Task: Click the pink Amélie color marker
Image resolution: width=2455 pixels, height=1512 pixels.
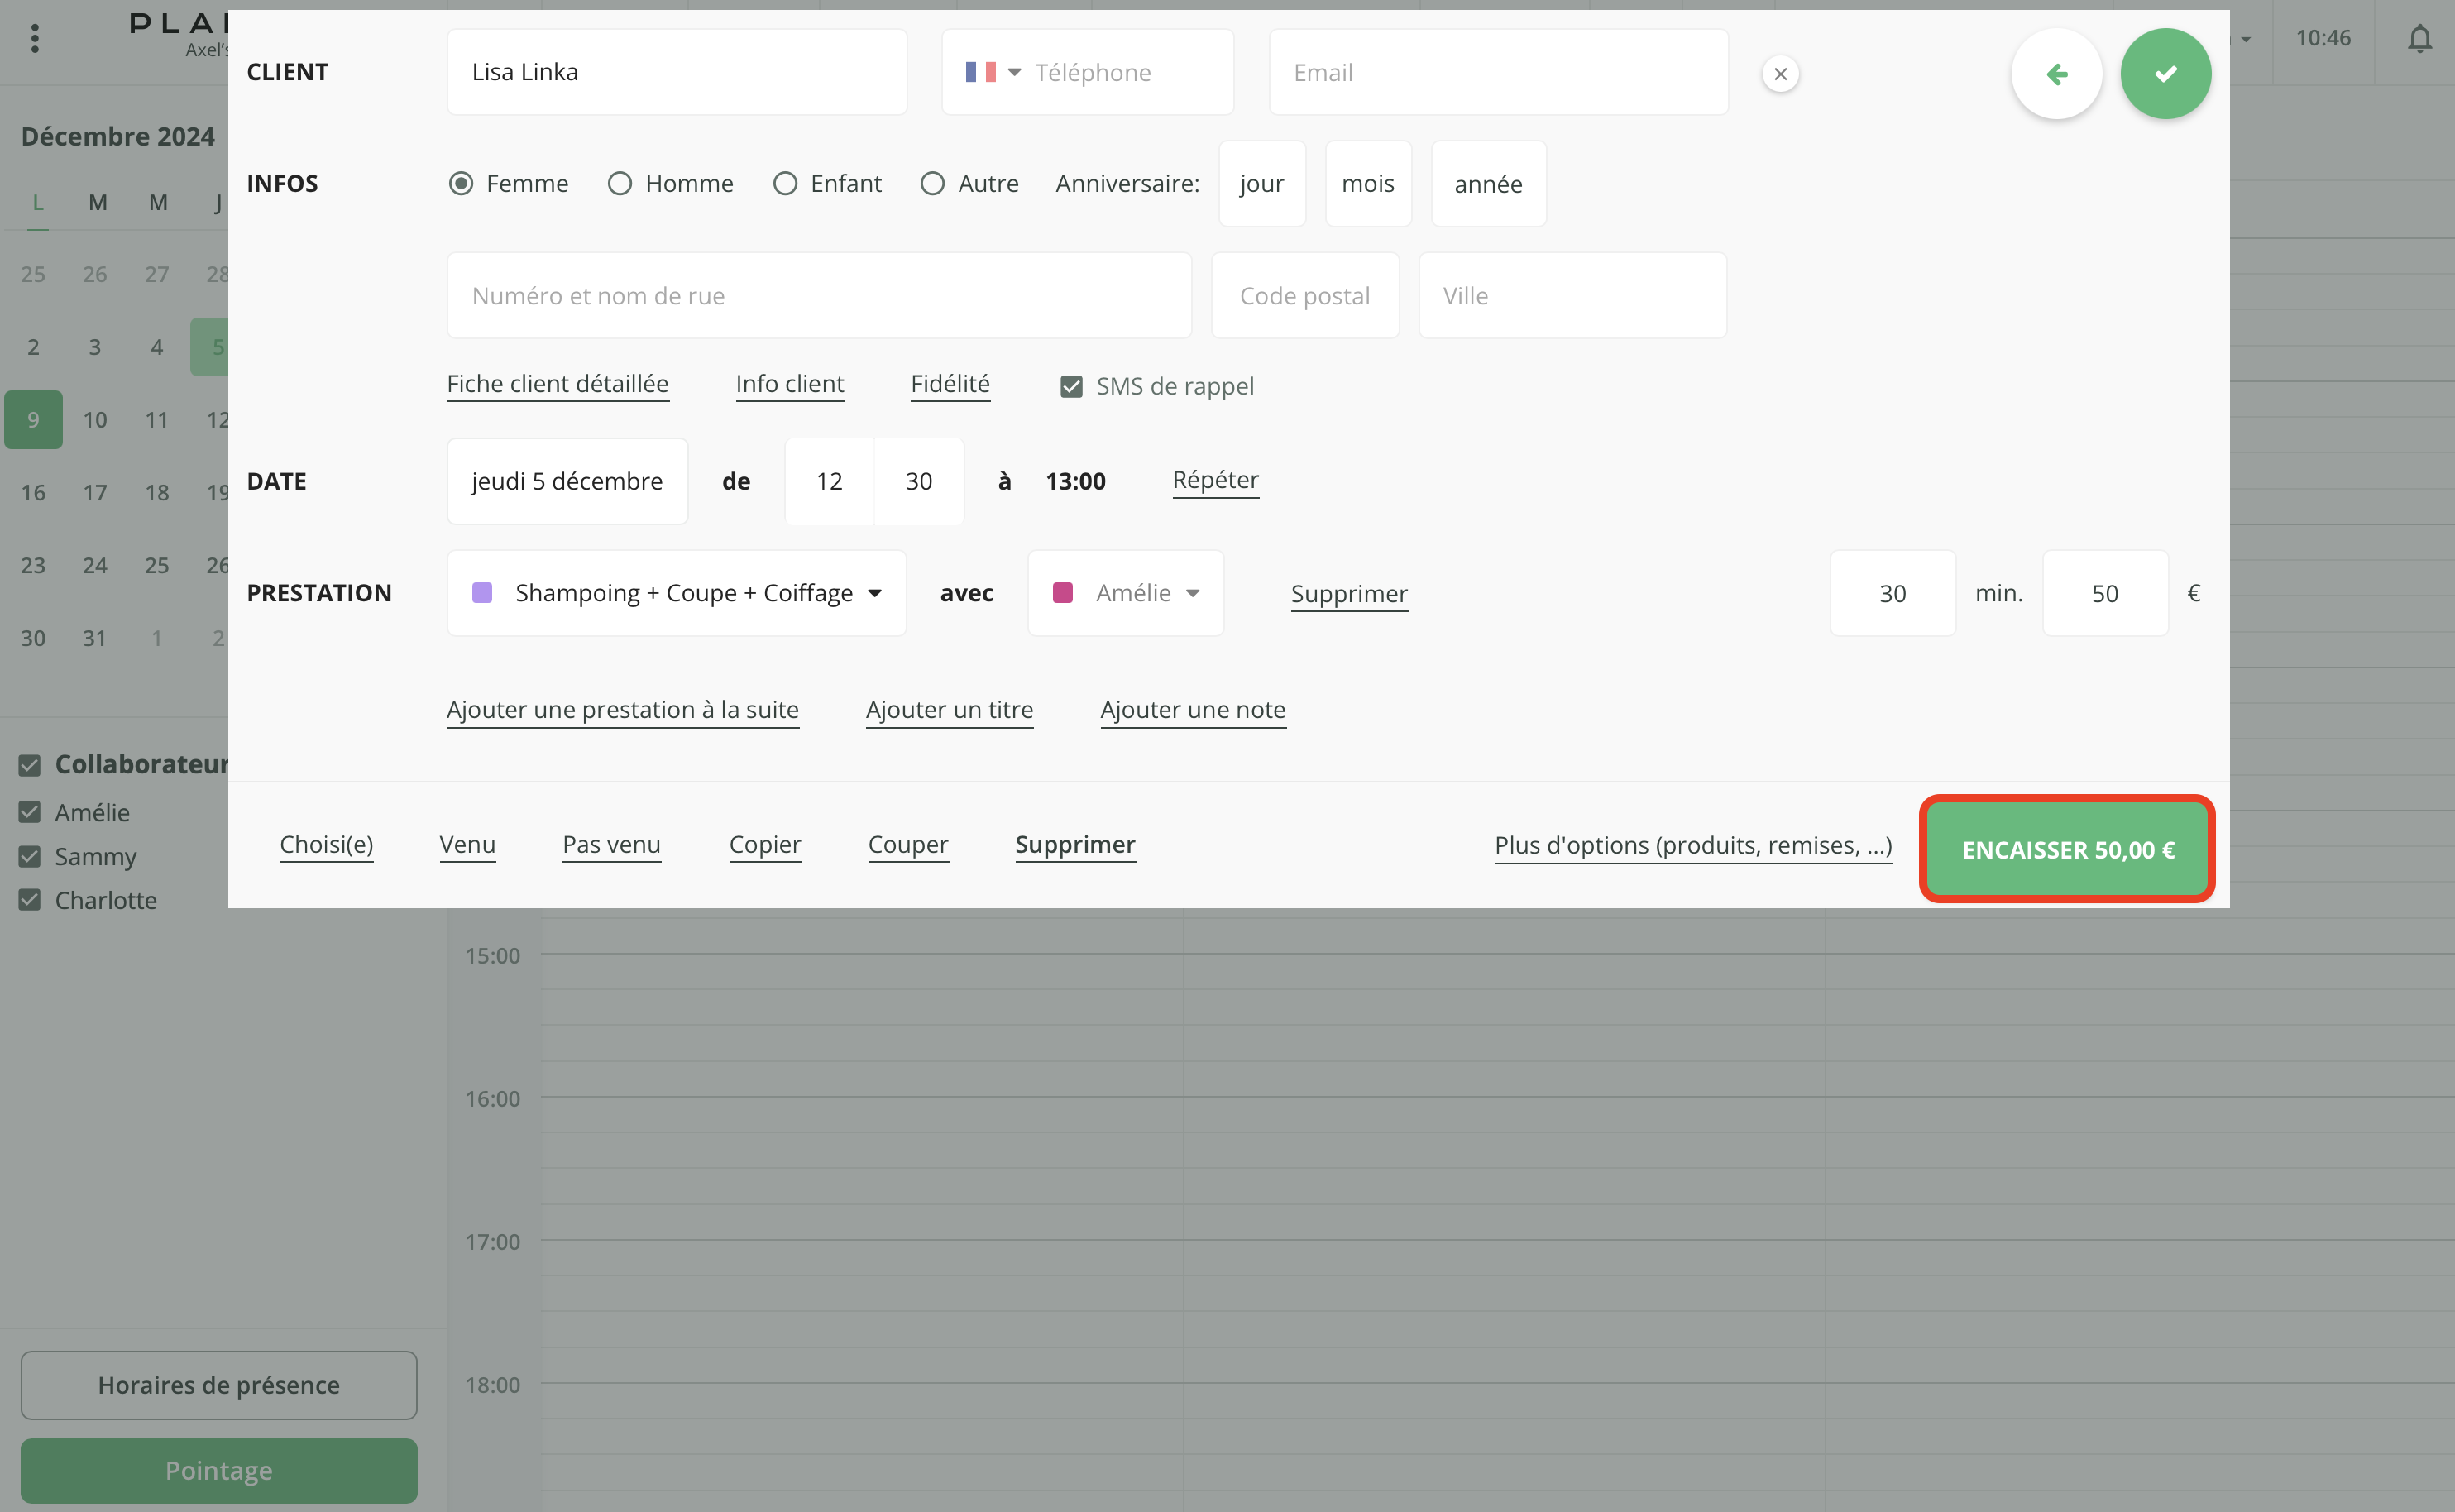Action: pos(1062,593)
